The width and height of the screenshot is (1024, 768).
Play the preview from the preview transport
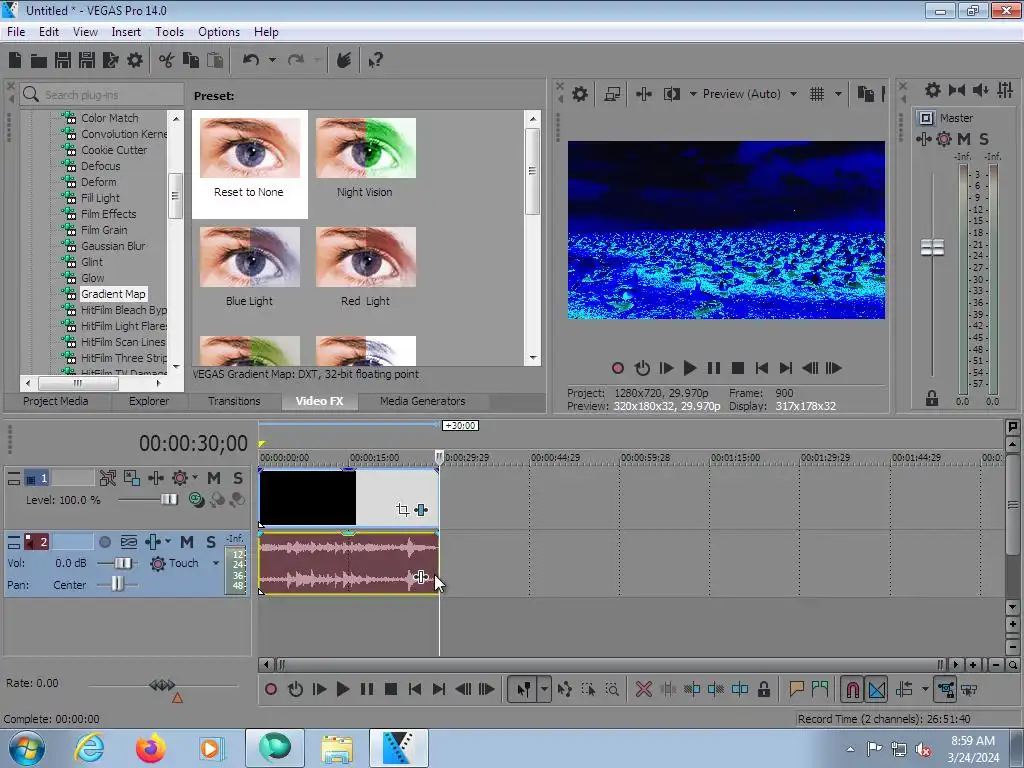point(690,368)
